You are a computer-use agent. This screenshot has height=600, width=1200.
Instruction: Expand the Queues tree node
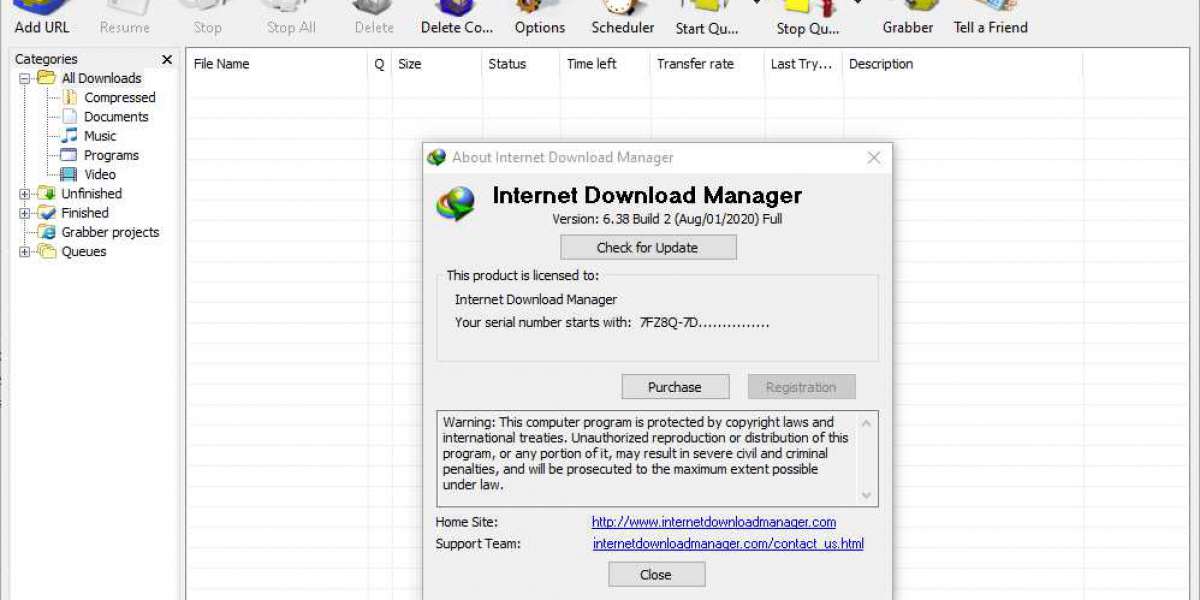[x=25, y=252]
